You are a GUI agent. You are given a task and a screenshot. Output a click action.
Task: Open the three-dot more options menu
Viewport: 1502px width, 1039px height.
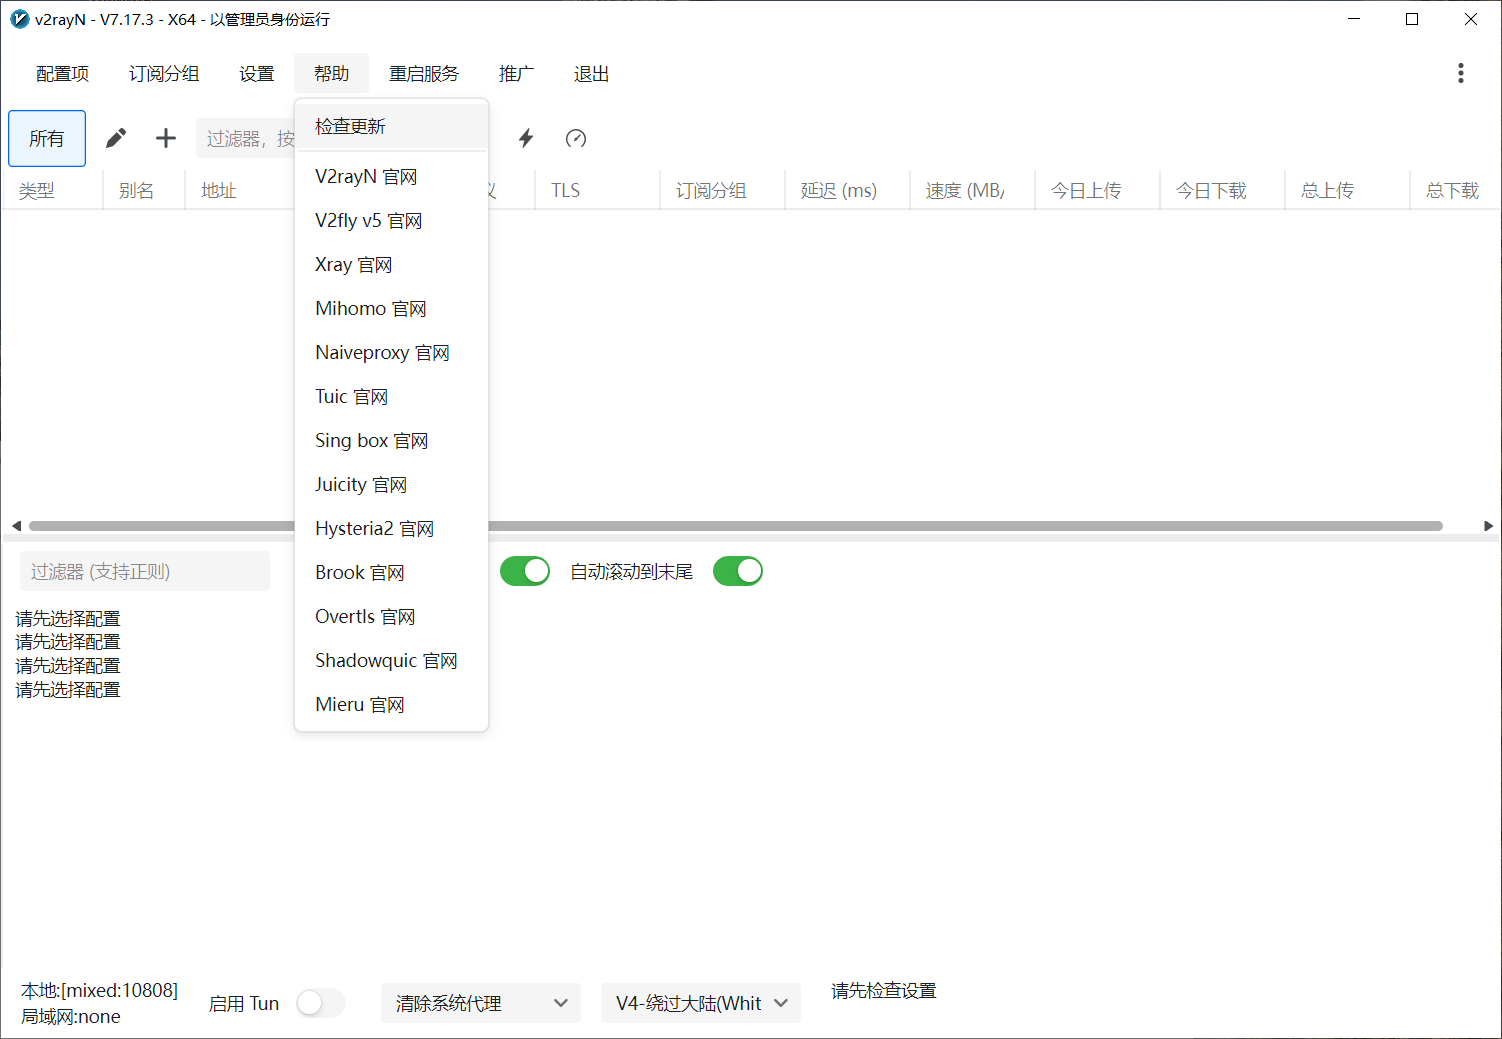[1460, 73]
